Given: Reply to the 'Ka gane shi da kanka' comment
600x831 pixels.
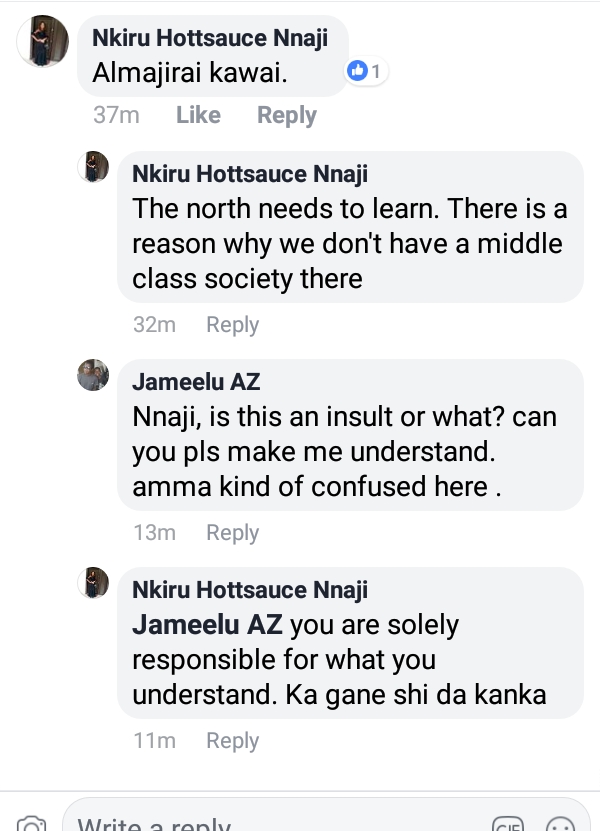Looking at the screenshot, I should [232, 741].
